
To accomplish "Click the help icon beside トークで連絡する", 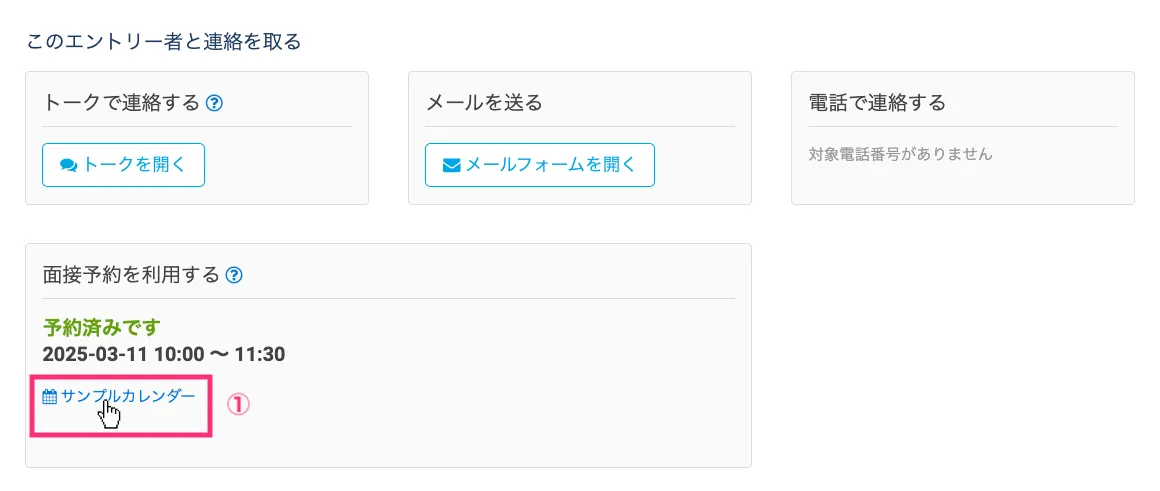I will 214,103.
